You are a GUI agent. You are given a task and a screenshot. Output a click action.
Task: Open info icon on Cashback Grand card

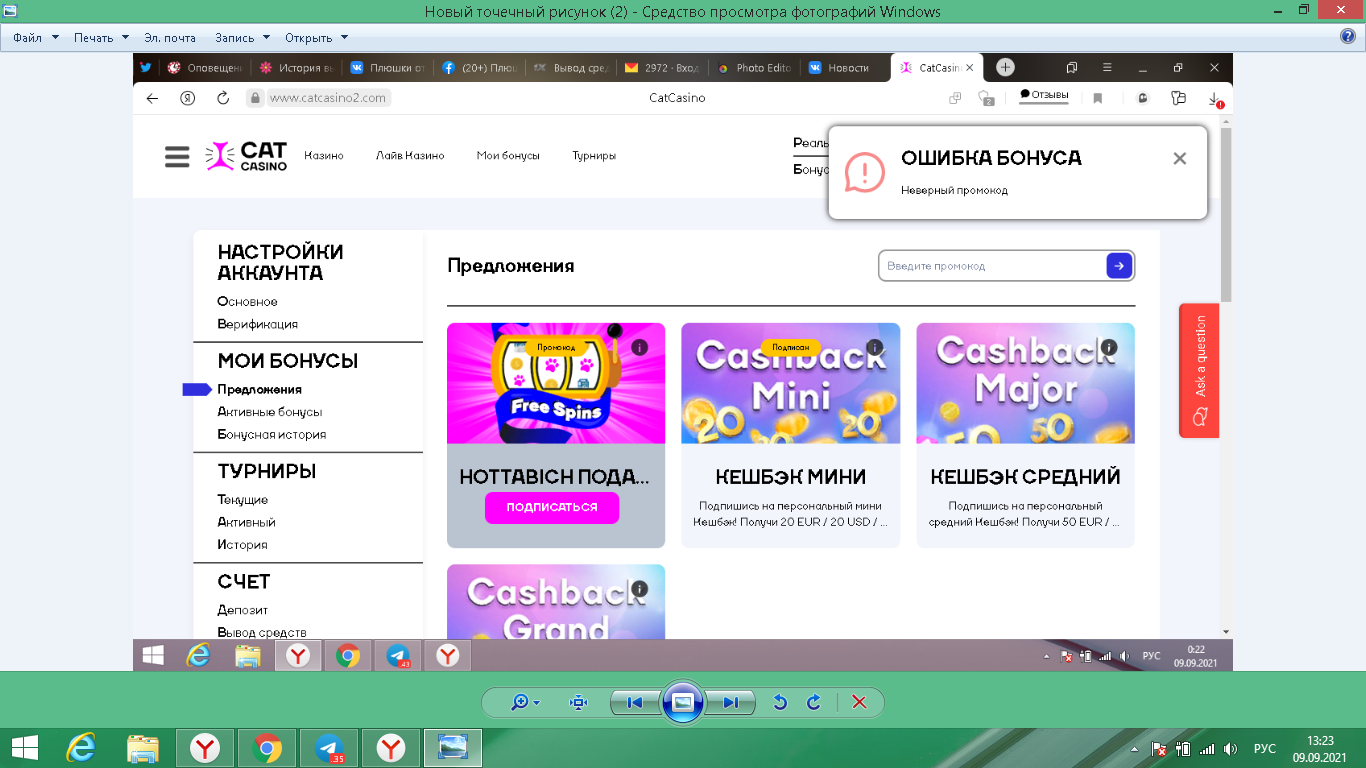tap(640, 589)
